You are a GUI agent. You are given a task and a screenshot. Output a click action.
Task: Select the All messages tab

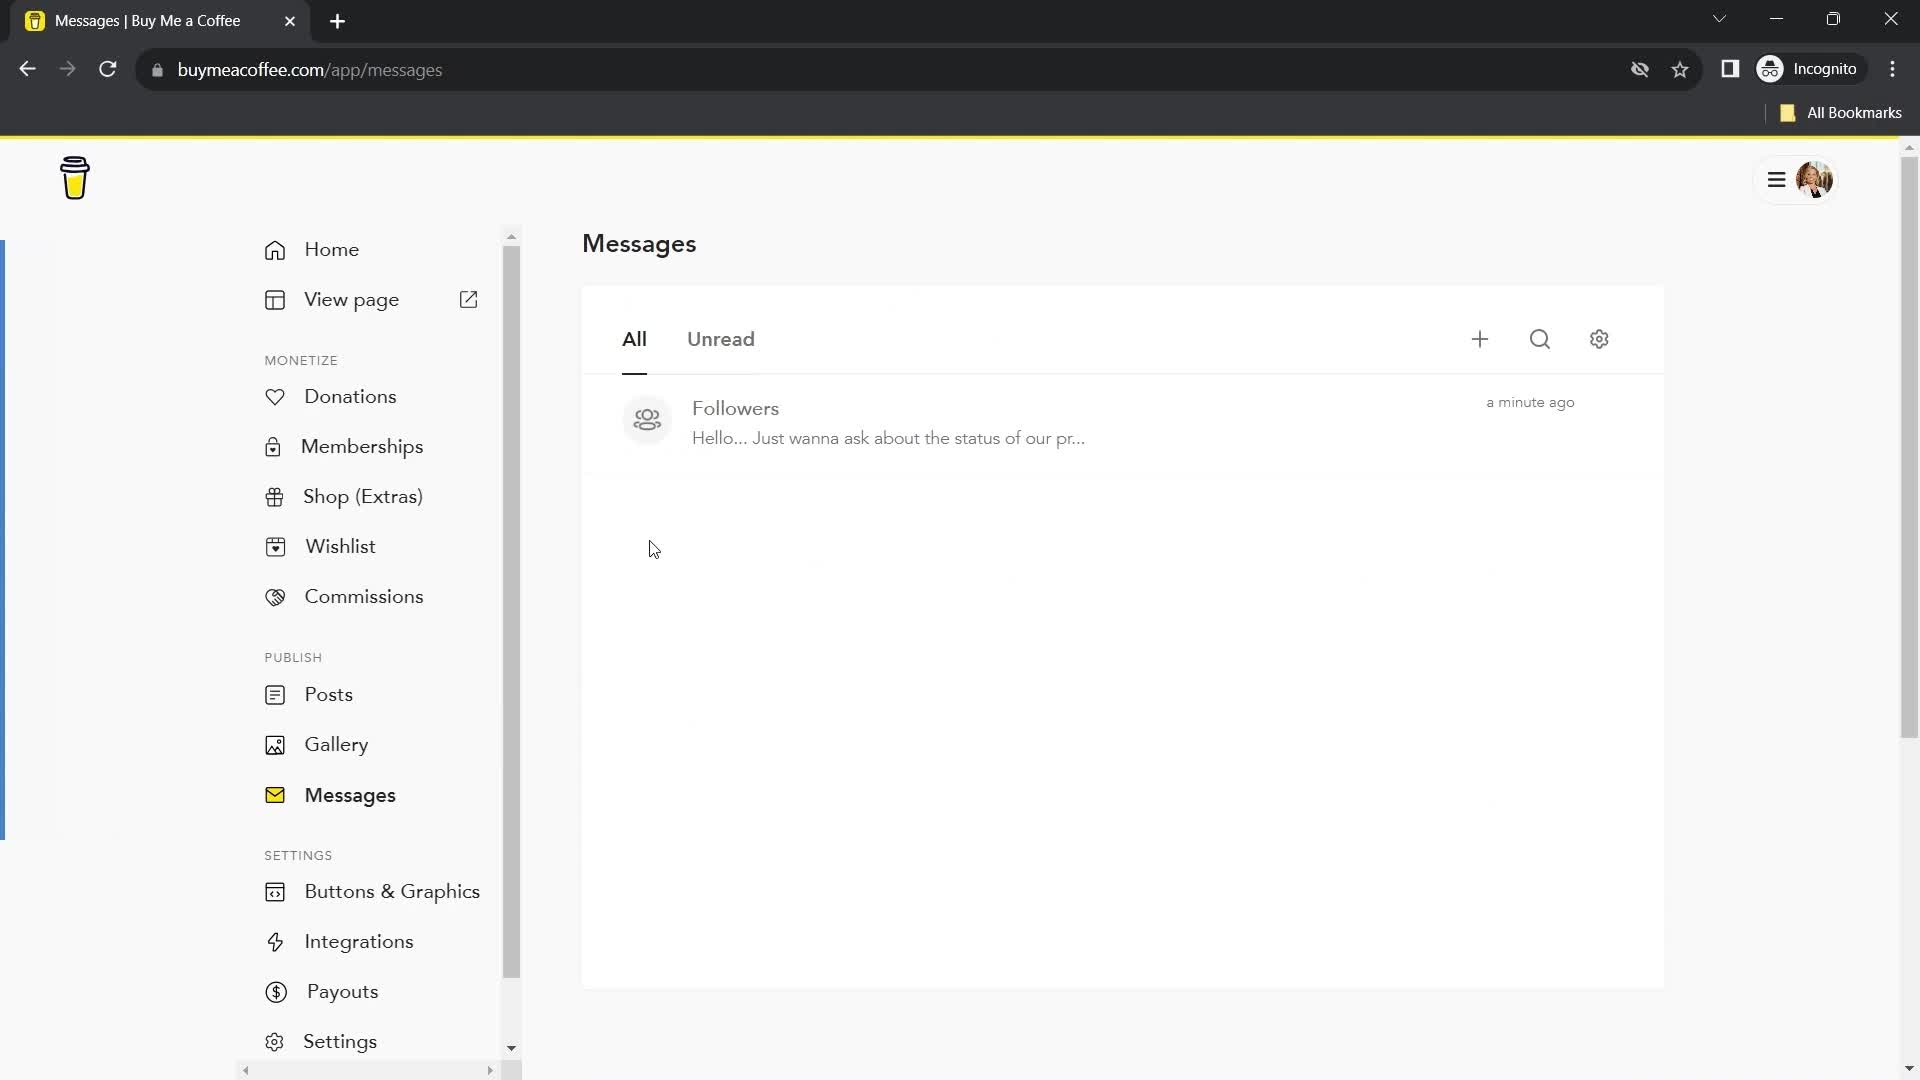(x=634, y=339)
